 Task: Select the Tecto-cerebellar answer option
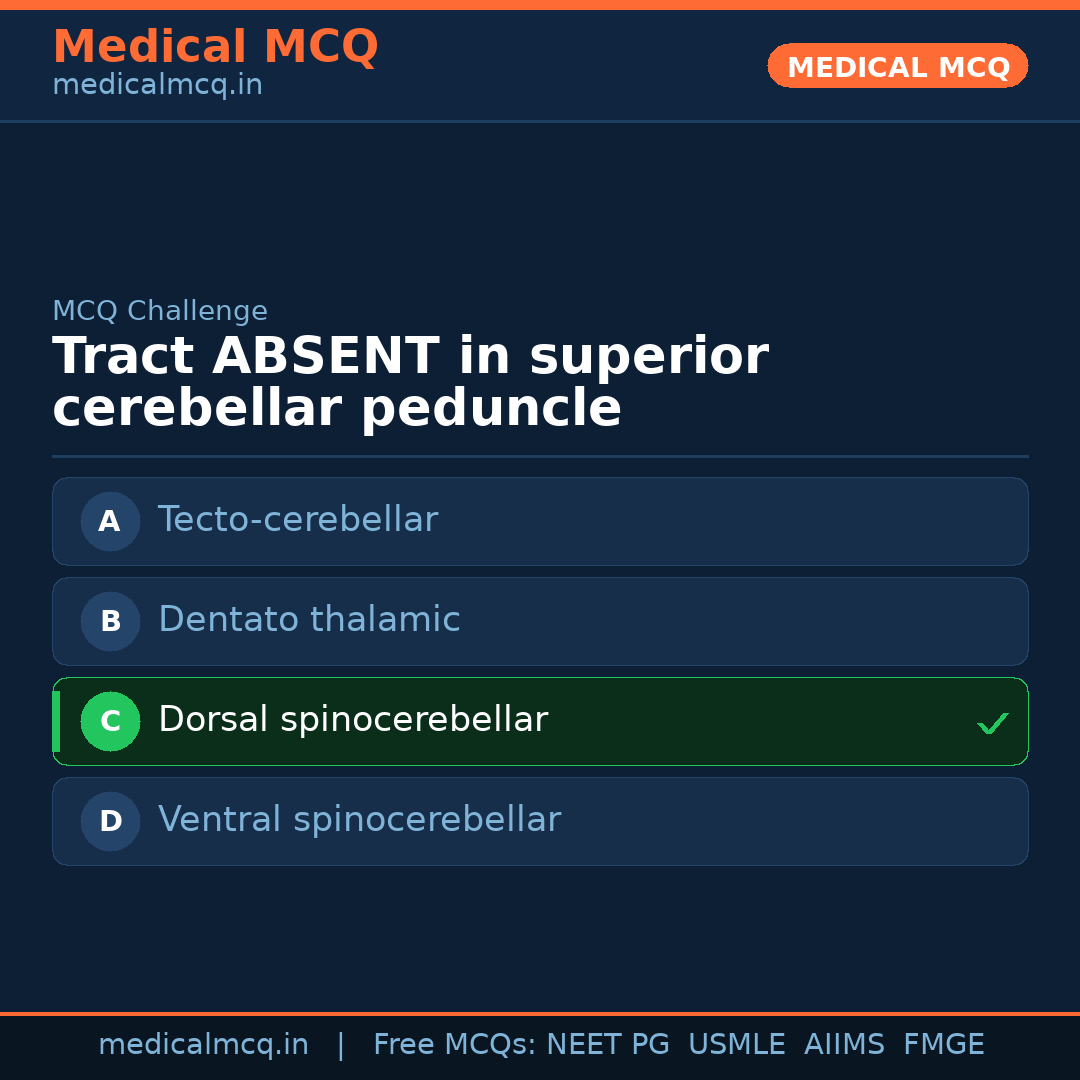540,521
